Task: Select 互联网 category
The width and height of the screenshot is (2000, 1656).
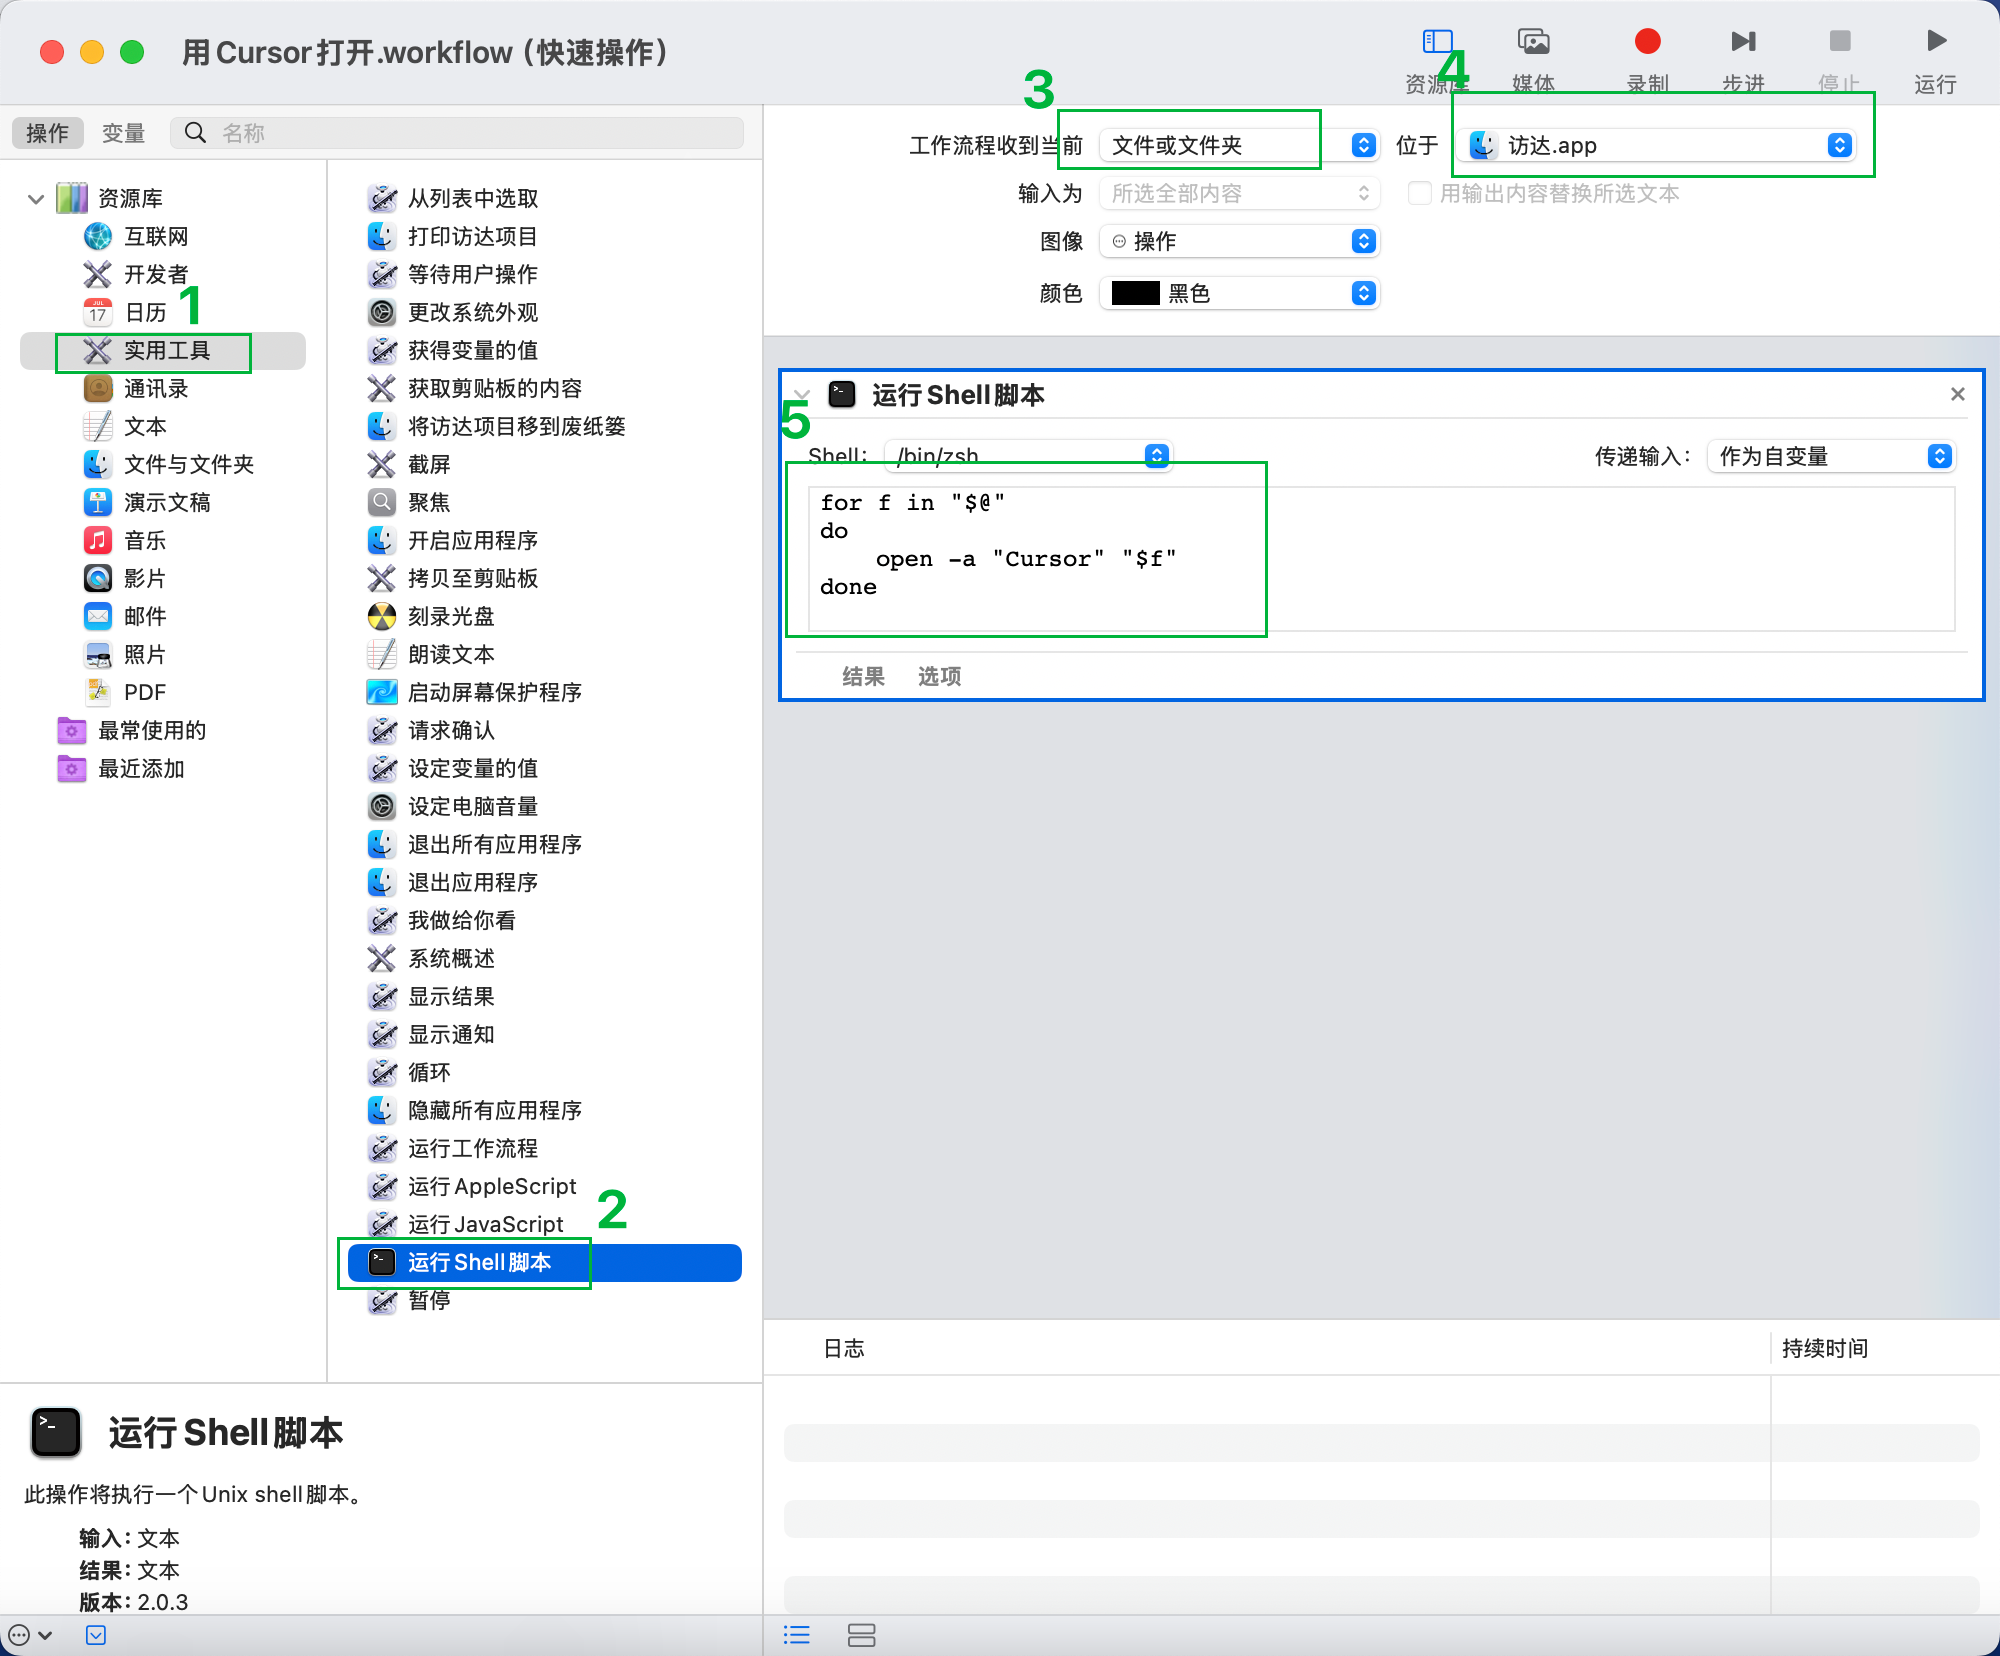Action: tap(155, 237)
